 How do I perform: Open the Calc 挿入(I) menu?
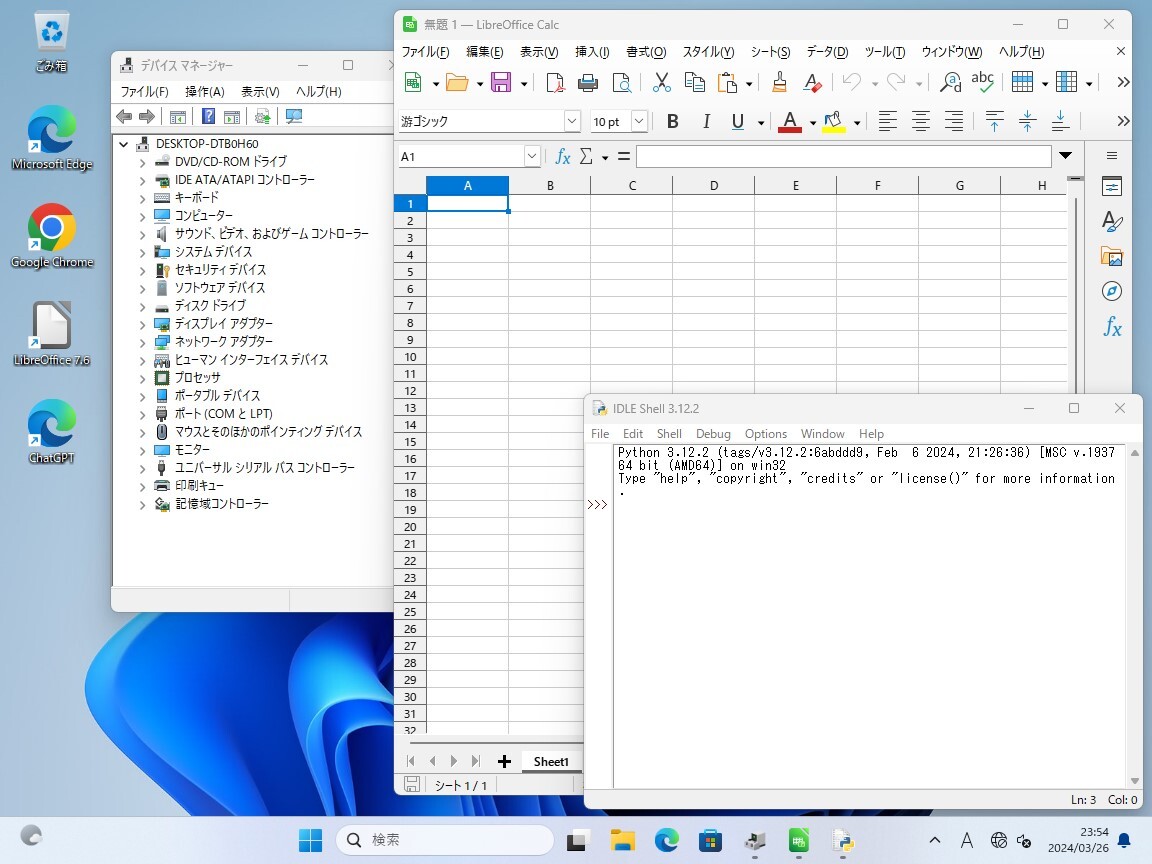(592, 51)
